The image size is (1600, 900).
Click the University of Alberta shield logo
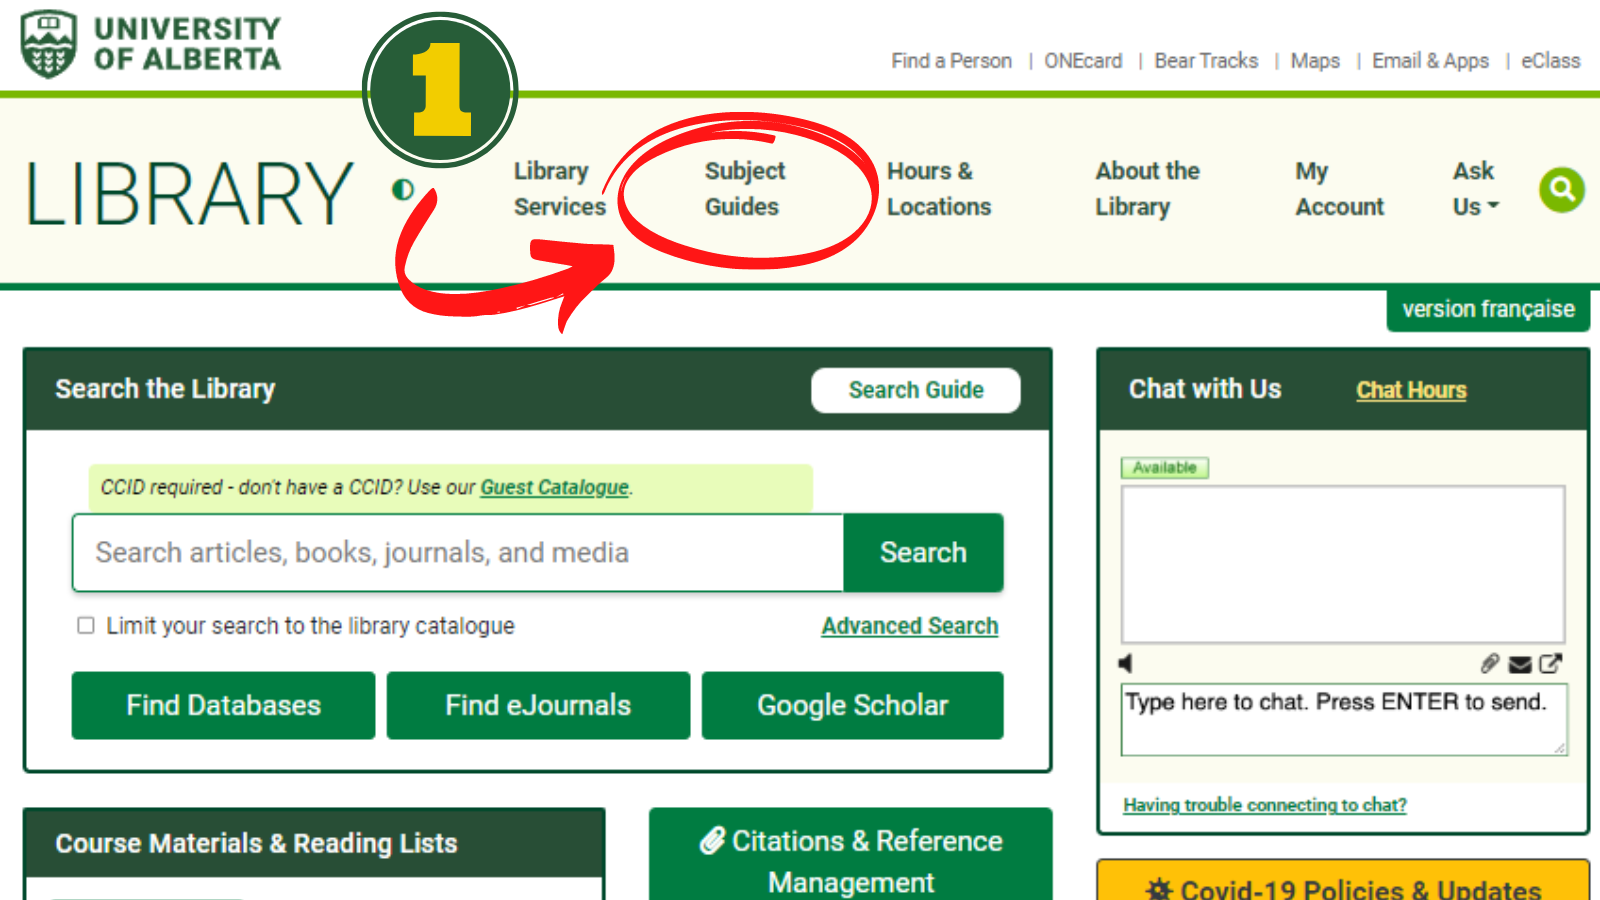tap(49, 45)
